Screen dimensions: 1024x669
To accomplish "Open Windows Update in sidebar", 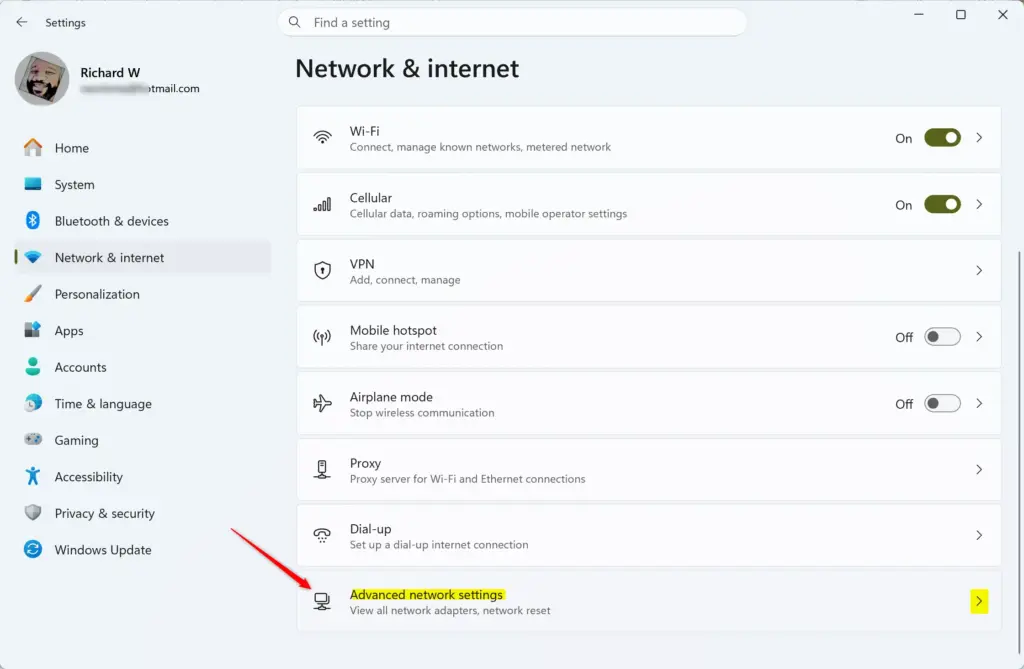I will tap(142, 549).
